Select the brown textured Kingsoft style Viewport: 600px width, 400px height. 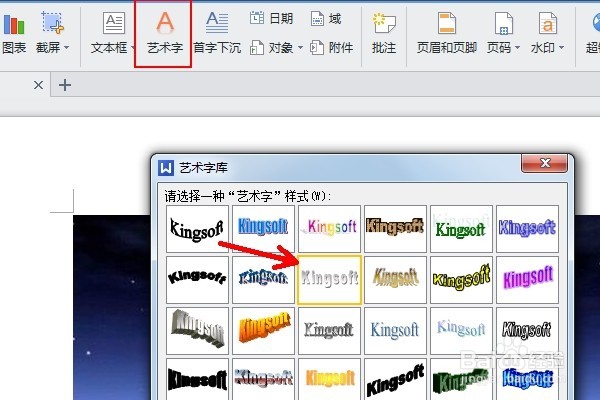(395, 229)
